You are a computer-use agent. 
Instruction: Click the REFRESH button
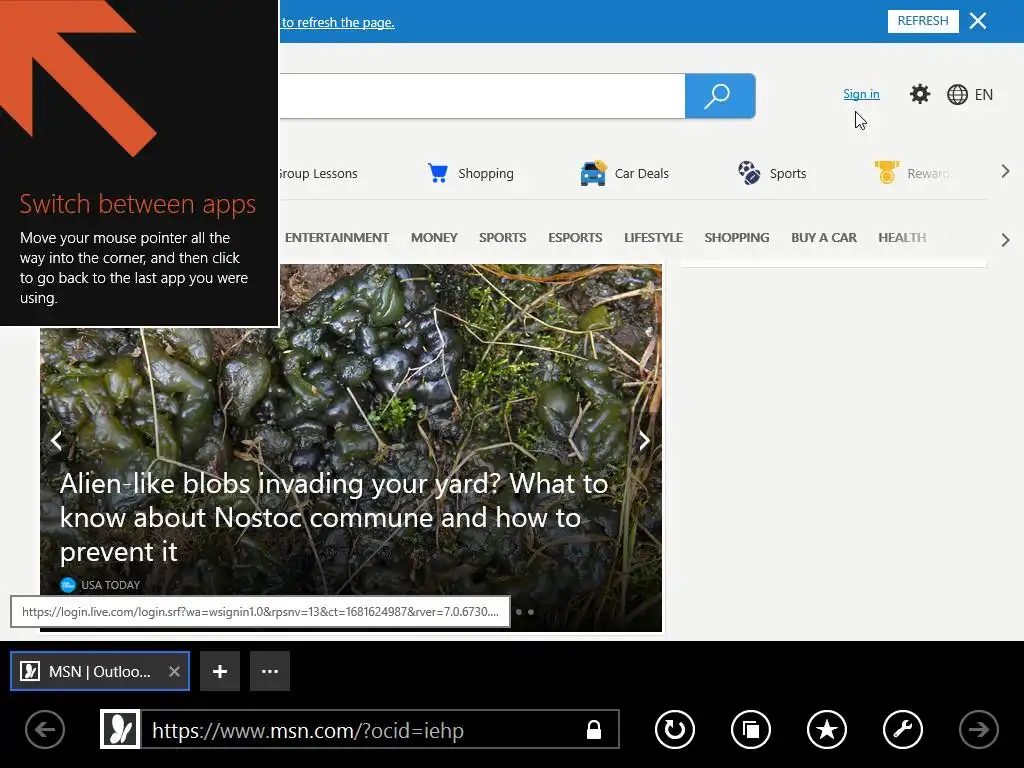coord(923,21)
